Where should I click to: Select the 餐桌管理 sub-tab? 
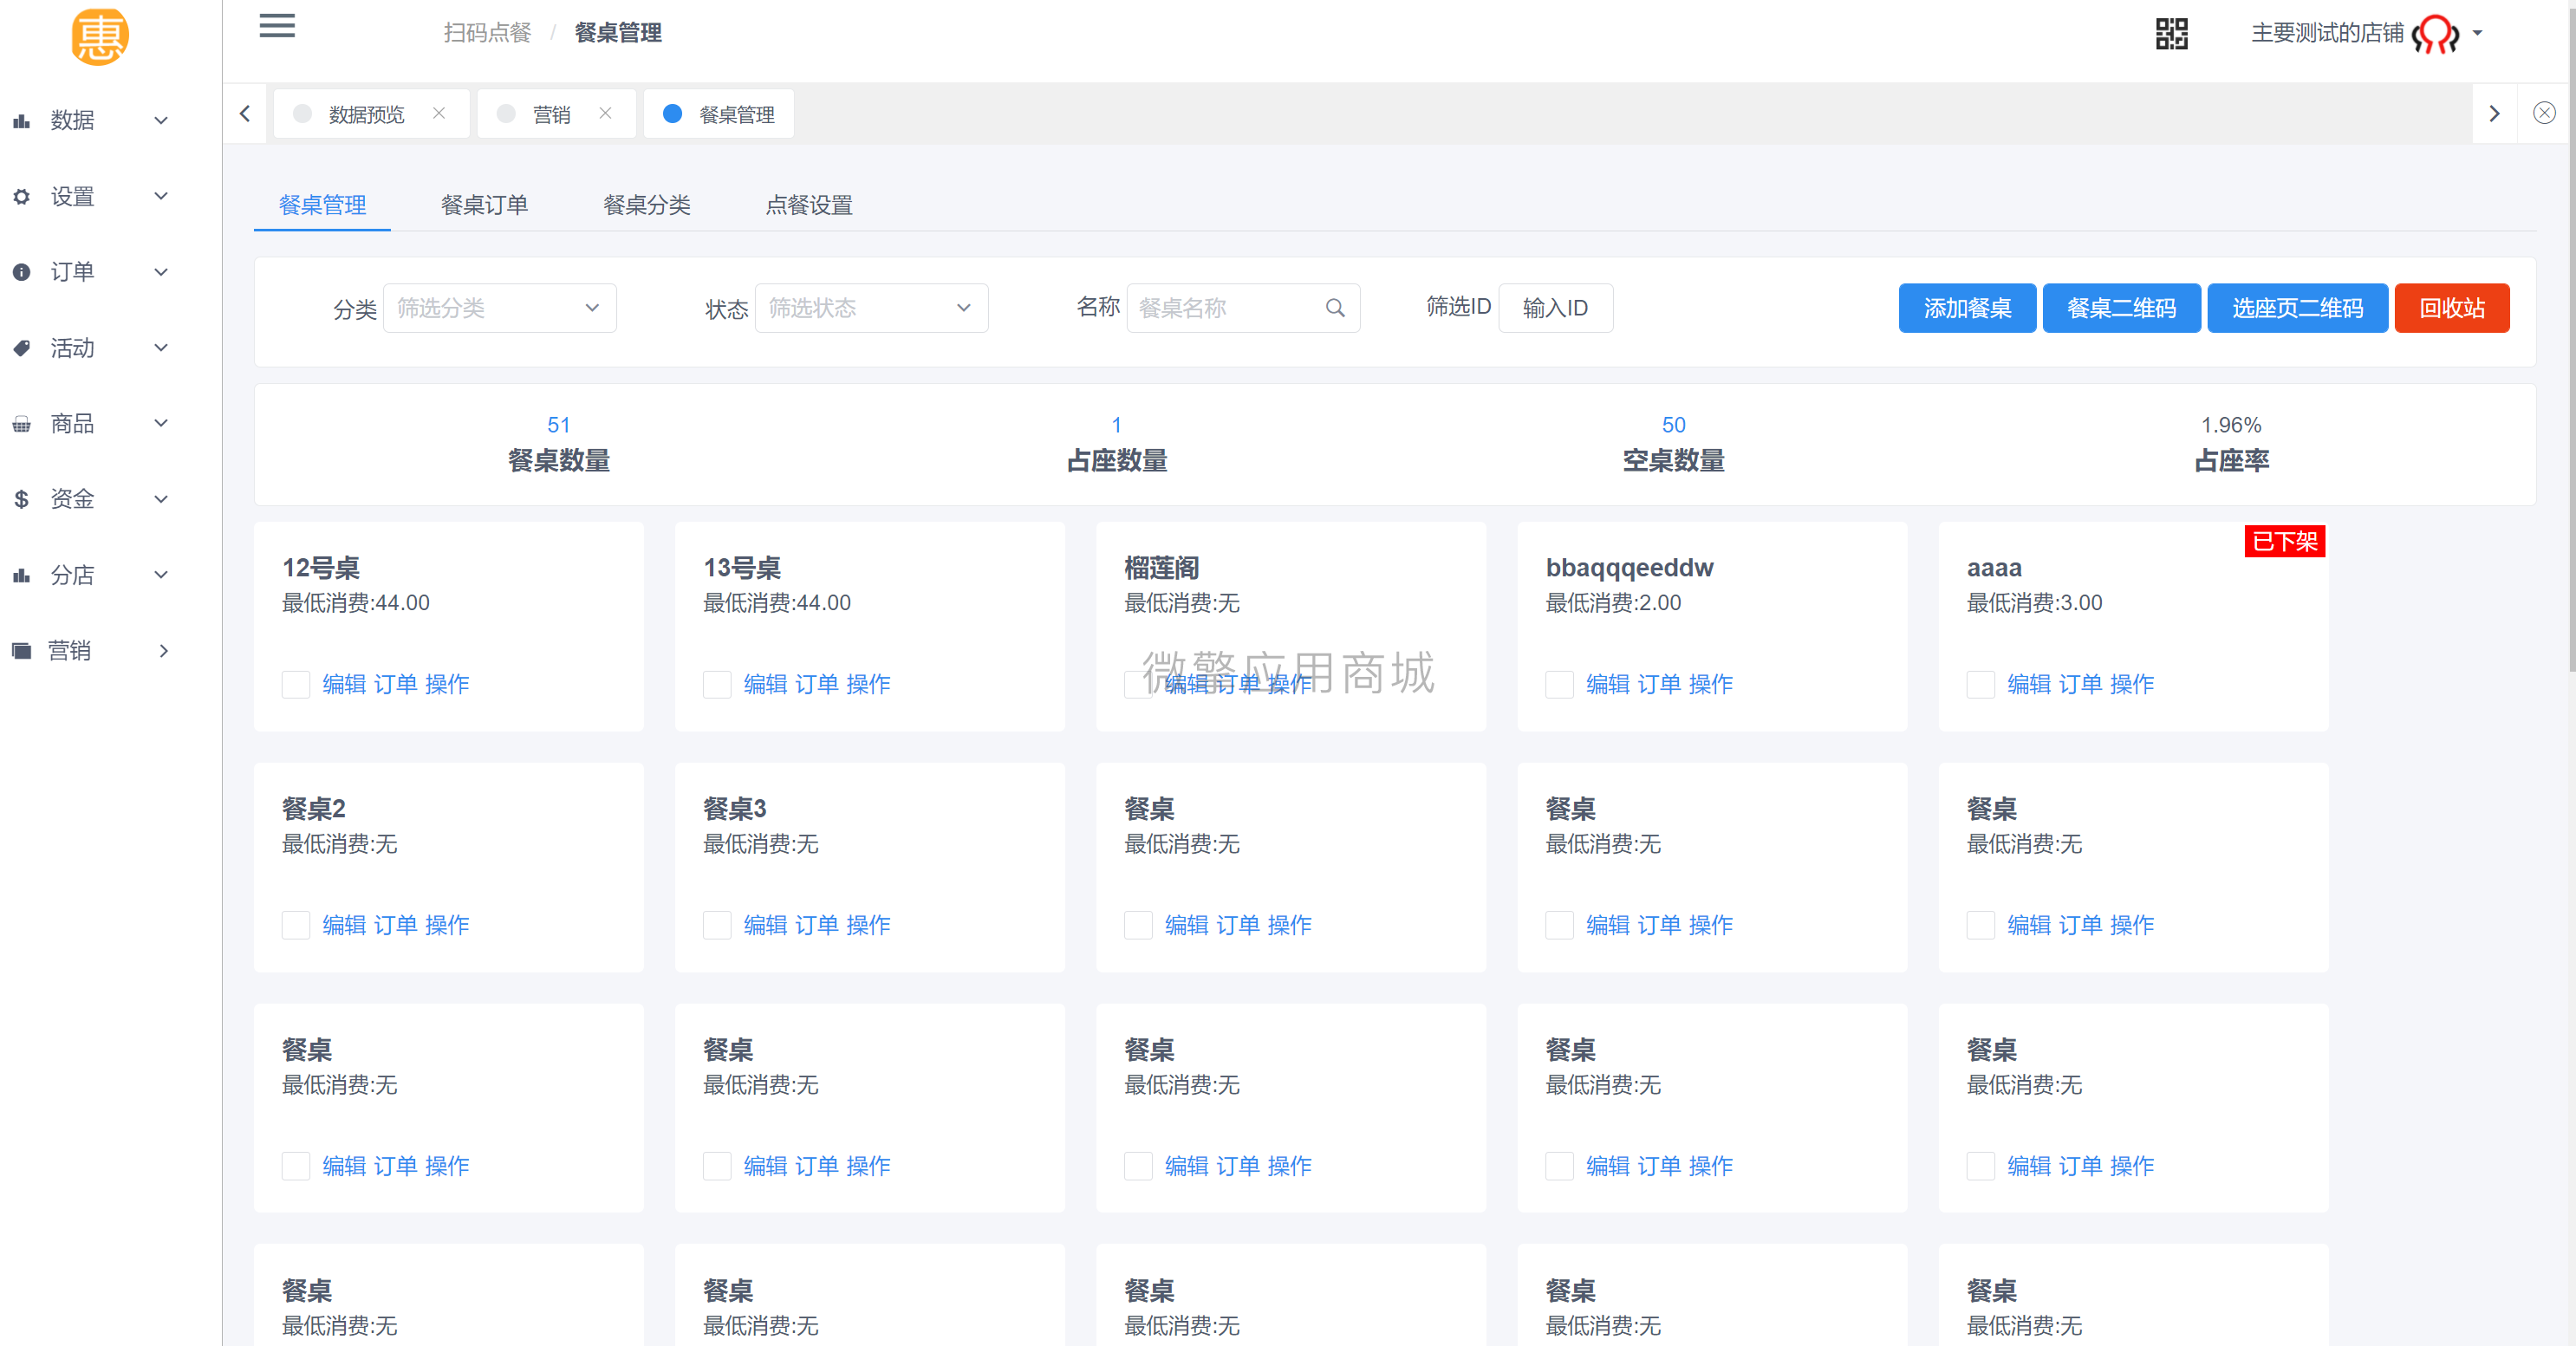[322, 205]
